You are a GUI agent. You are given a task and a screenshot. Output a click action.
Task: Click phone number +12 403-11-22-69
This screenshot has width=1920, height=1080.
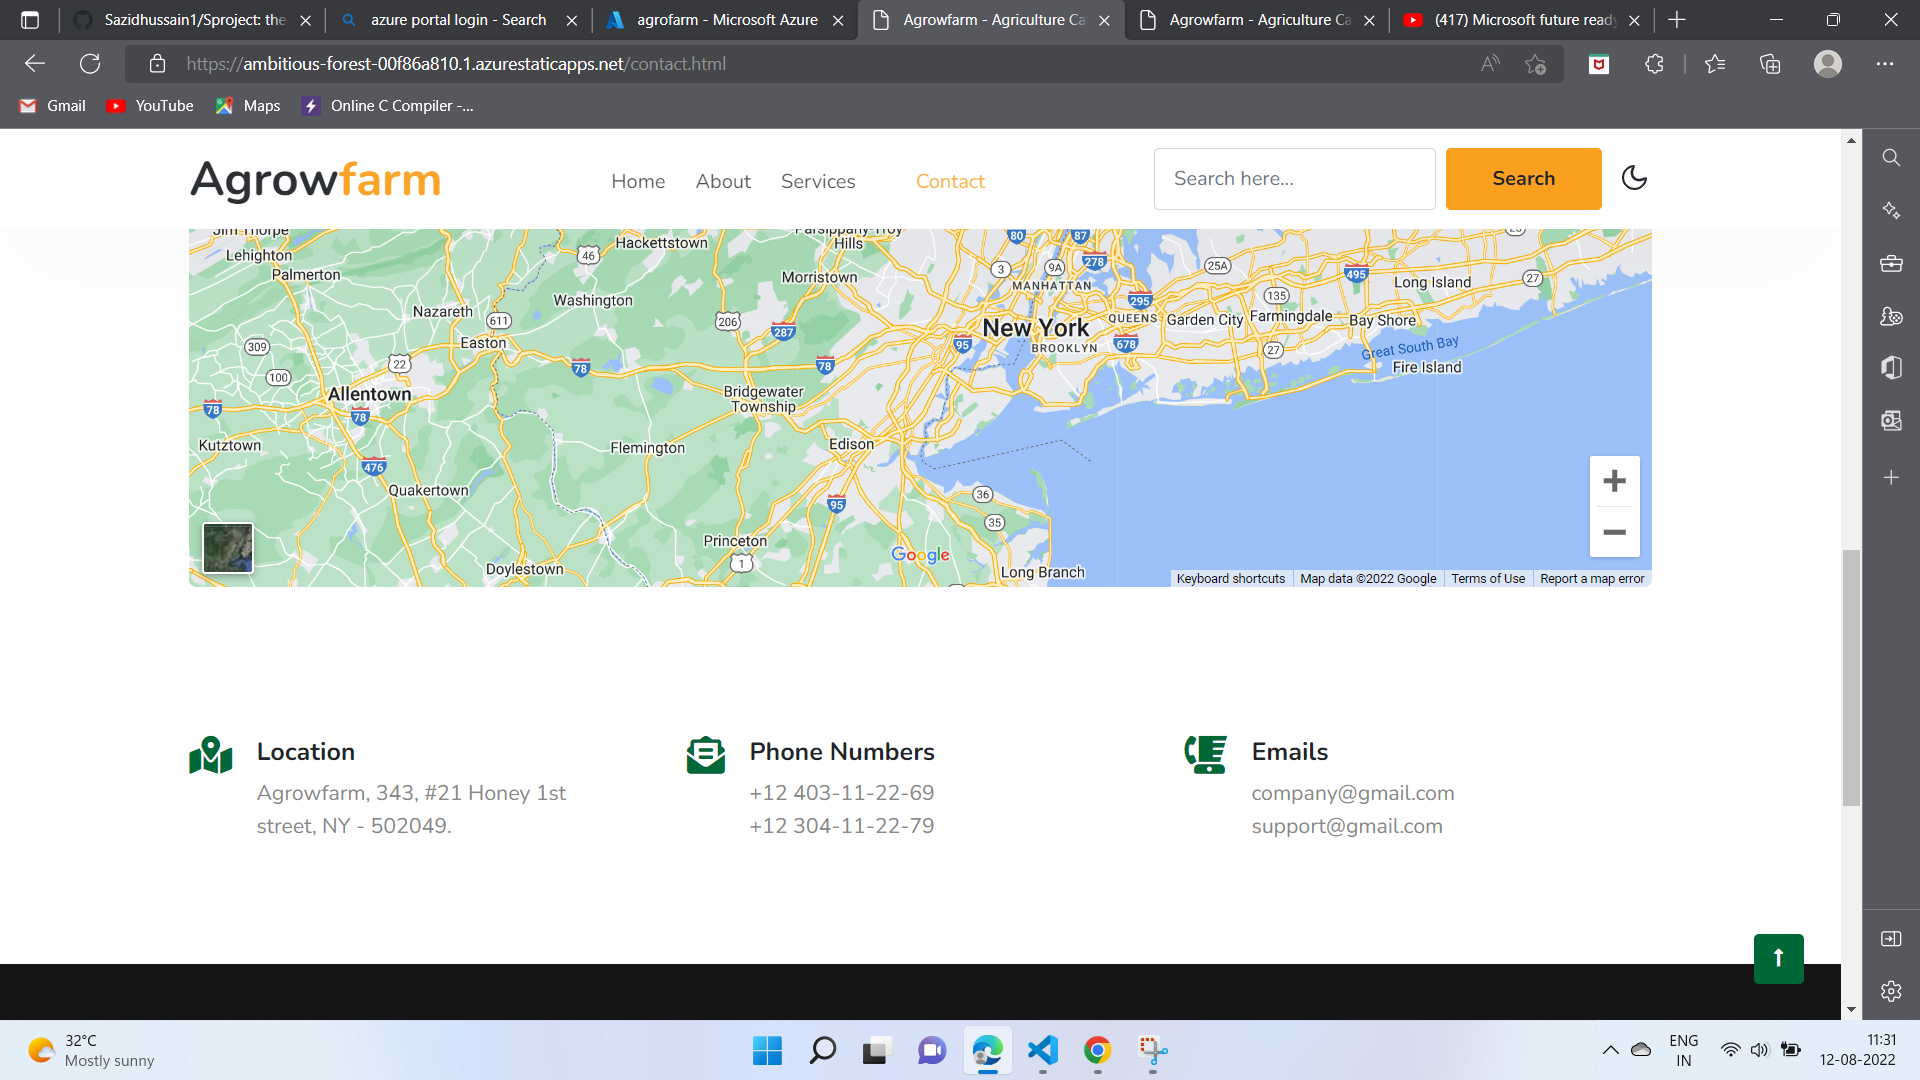click(x=842, y=793)
